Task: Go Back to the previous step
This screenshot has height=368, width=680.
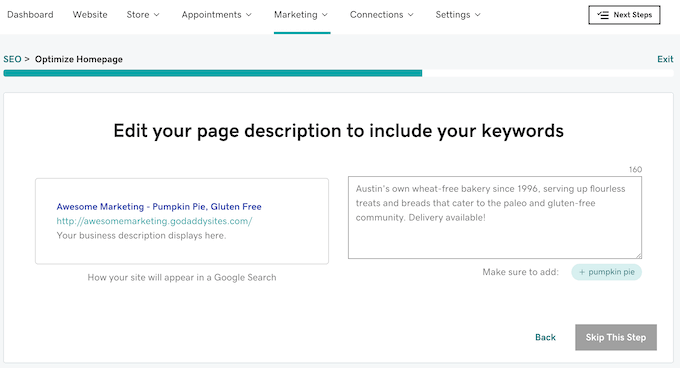Action: 545,337
